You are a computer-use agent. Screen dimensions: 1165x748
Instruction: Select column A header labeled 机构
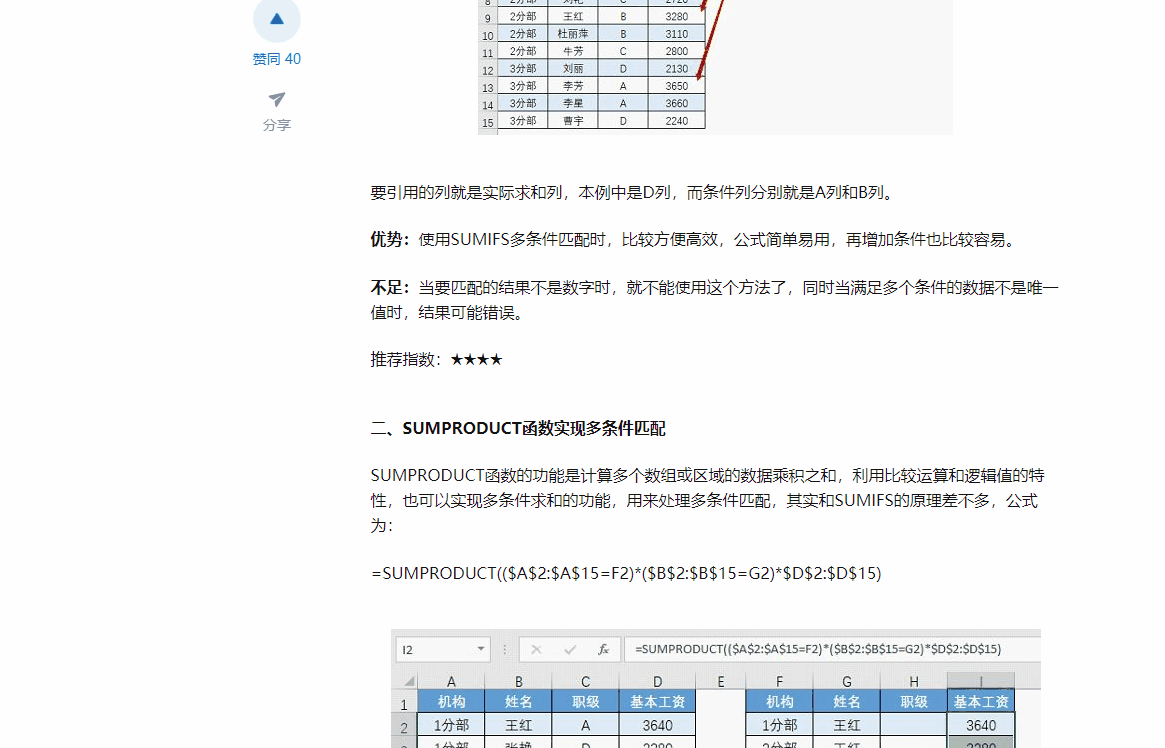pos(451,701)
